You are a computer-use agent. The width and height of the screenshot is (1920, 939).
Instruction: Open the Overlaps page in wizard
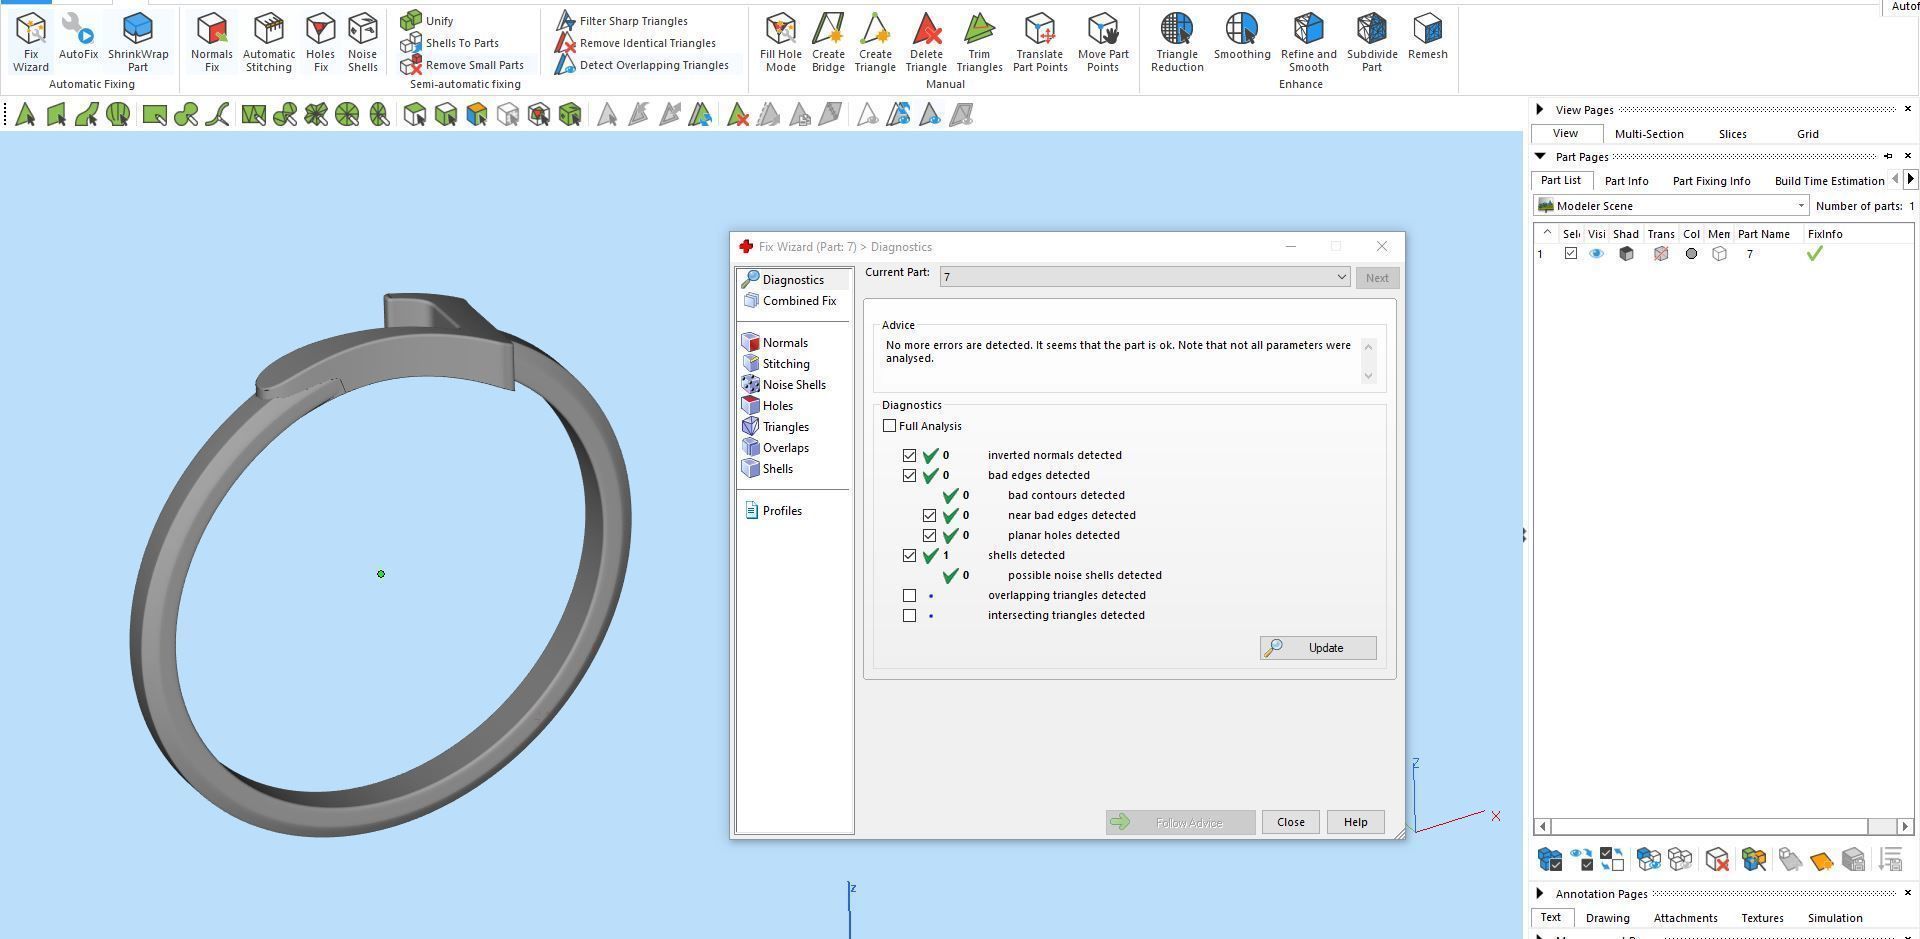point(776,448)
